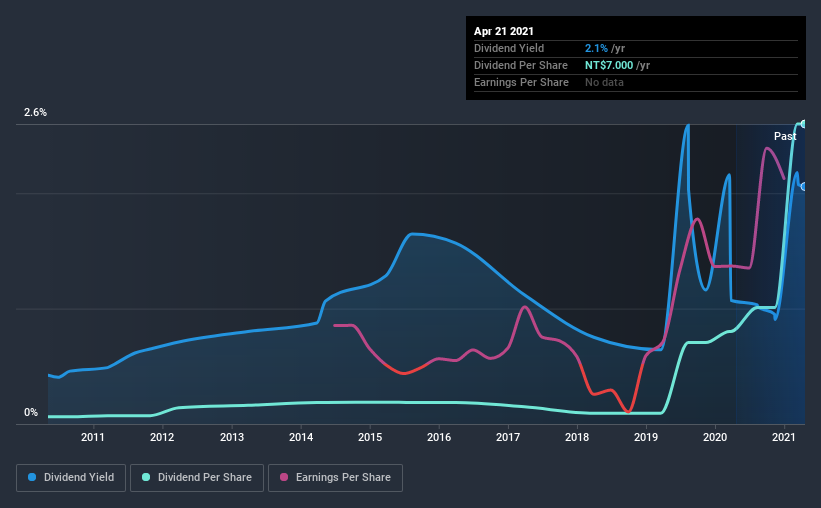Click the 2.1% dividend yield value

596,48
